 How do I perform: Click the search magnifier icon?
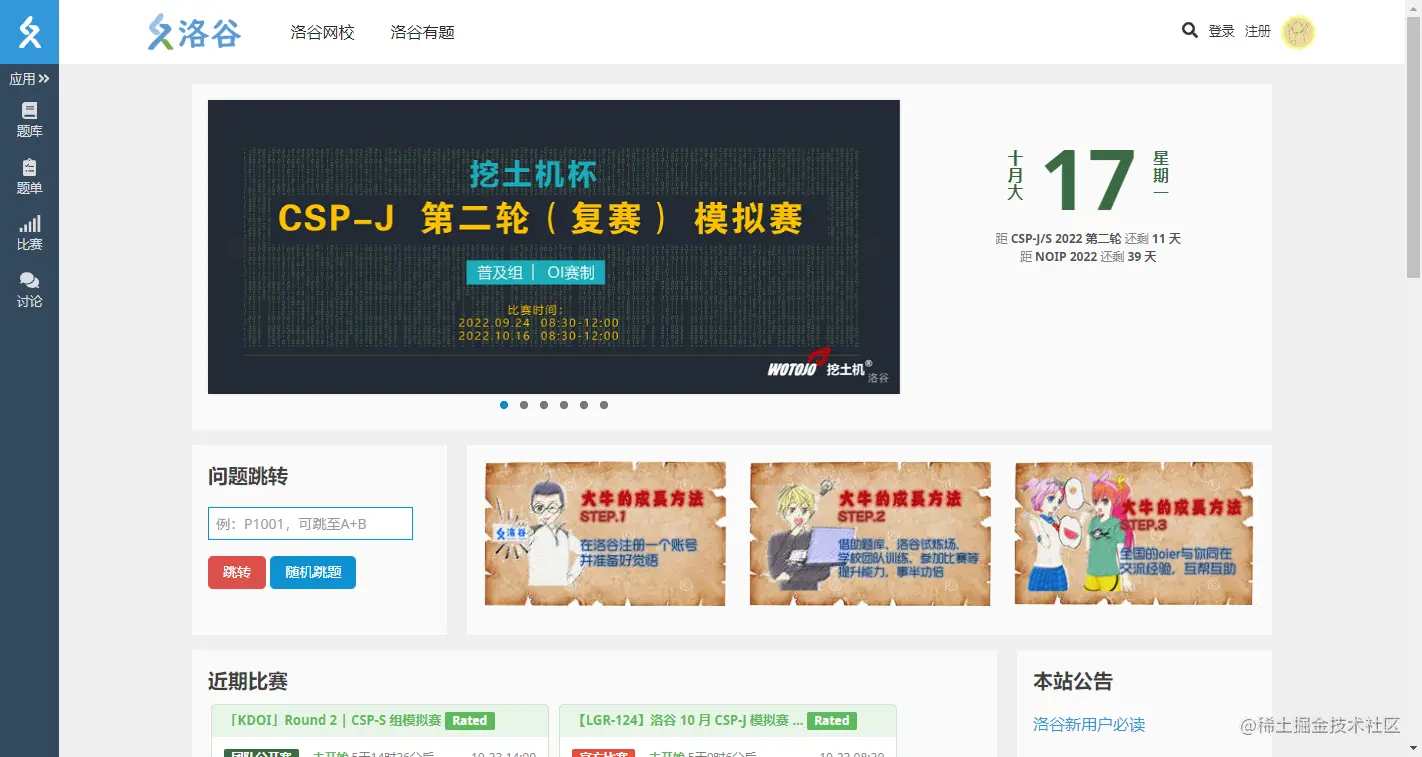[1189, 31]
